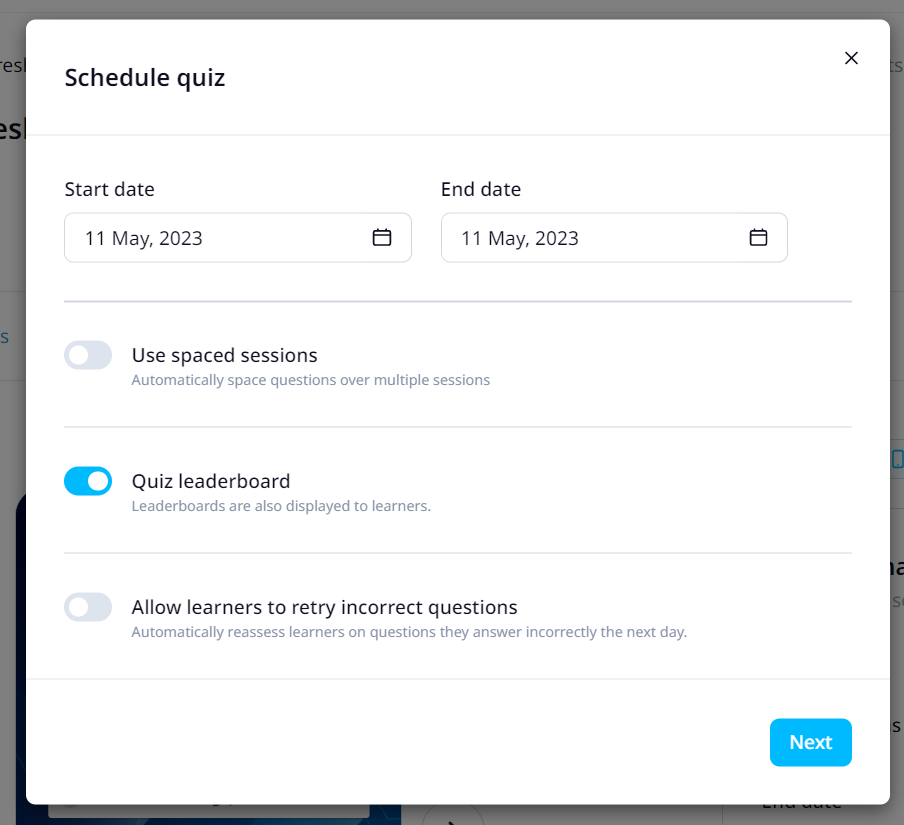This screenshot has width=904, height=825.
Task: Click the Allow learners to retry incorrect questions label
Action: pyautogui.click(x=324, y=607)
